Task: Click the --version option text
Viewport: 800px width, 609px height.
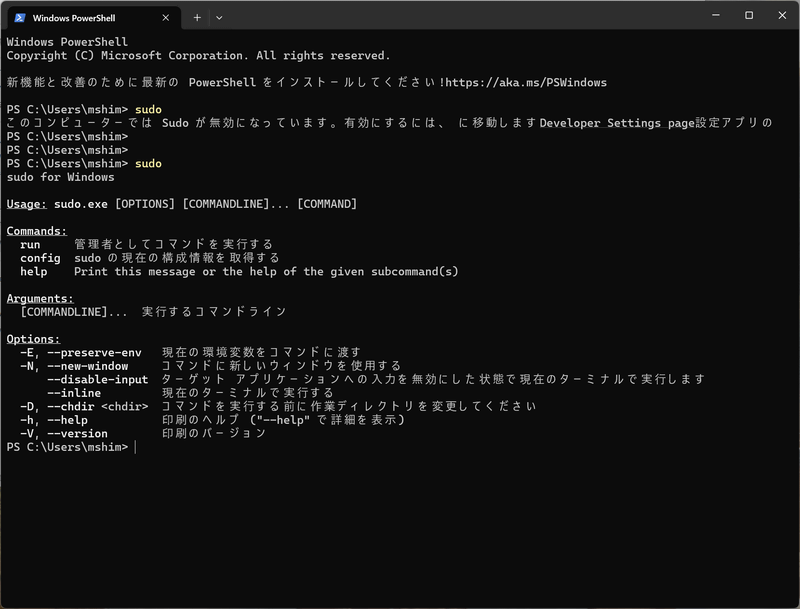Action: pos(77,433)
